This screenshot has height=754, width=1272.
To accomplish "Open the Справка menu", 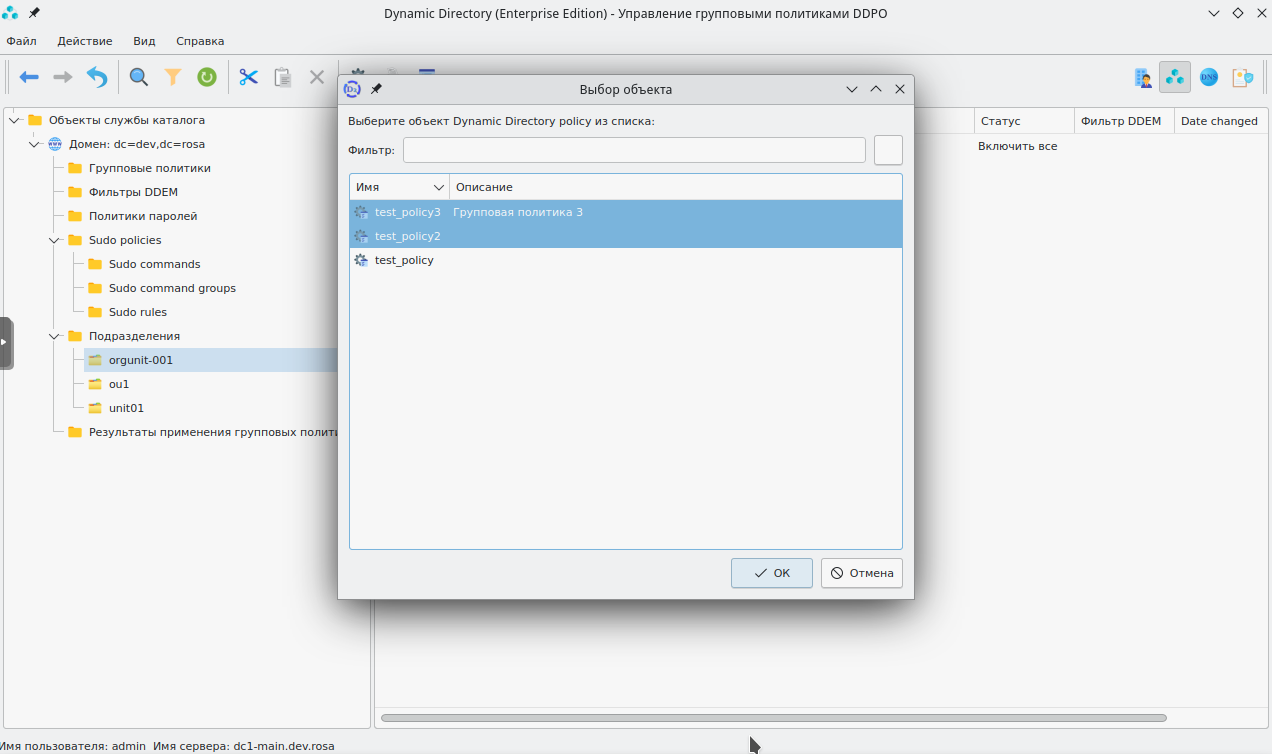I will 200,41.
